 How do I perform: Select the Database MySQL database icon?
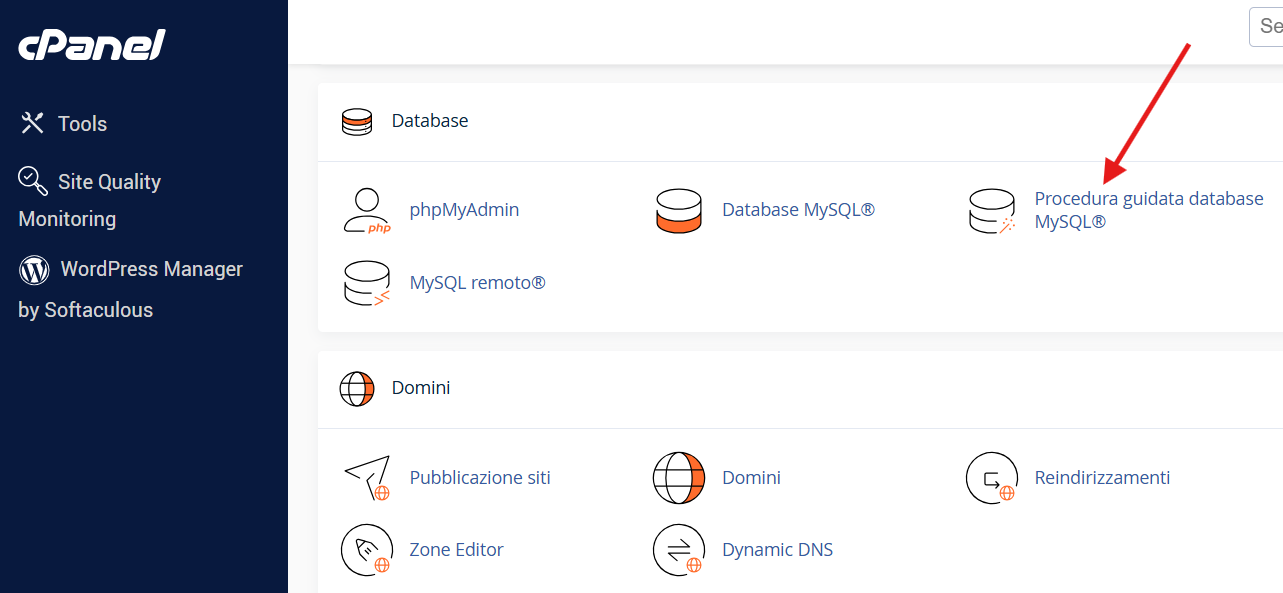click(679, 210)
